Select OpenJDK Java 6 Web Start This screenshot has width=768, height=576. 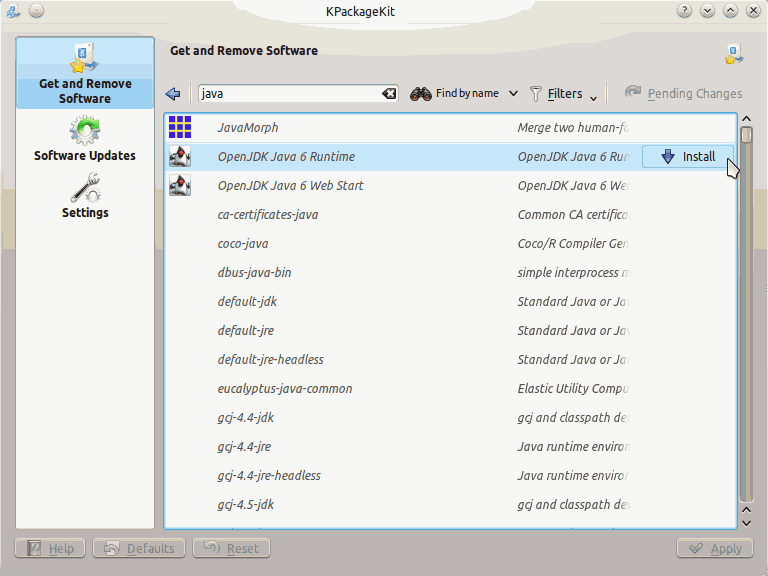pyautogui.click(x=450, y=186)
